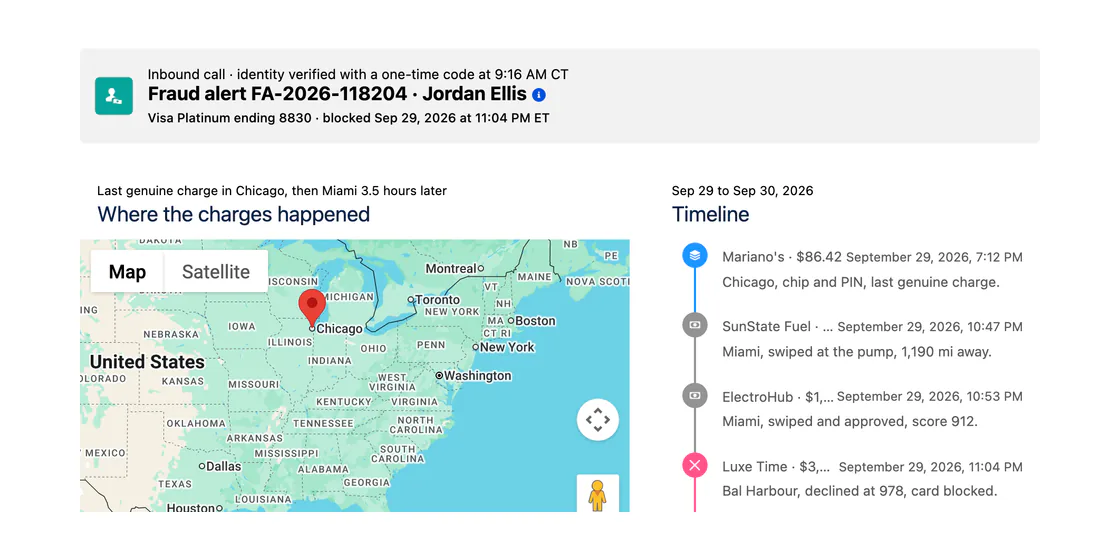Switch to the Map view
Screen dimensions: 1120x560
(x=127, y=271)
